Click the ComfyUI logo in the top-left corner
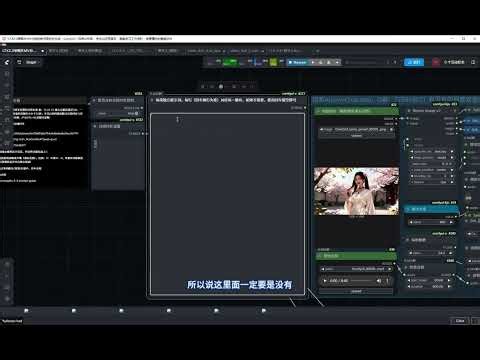The image size is (480, 360). click(7, 62)
